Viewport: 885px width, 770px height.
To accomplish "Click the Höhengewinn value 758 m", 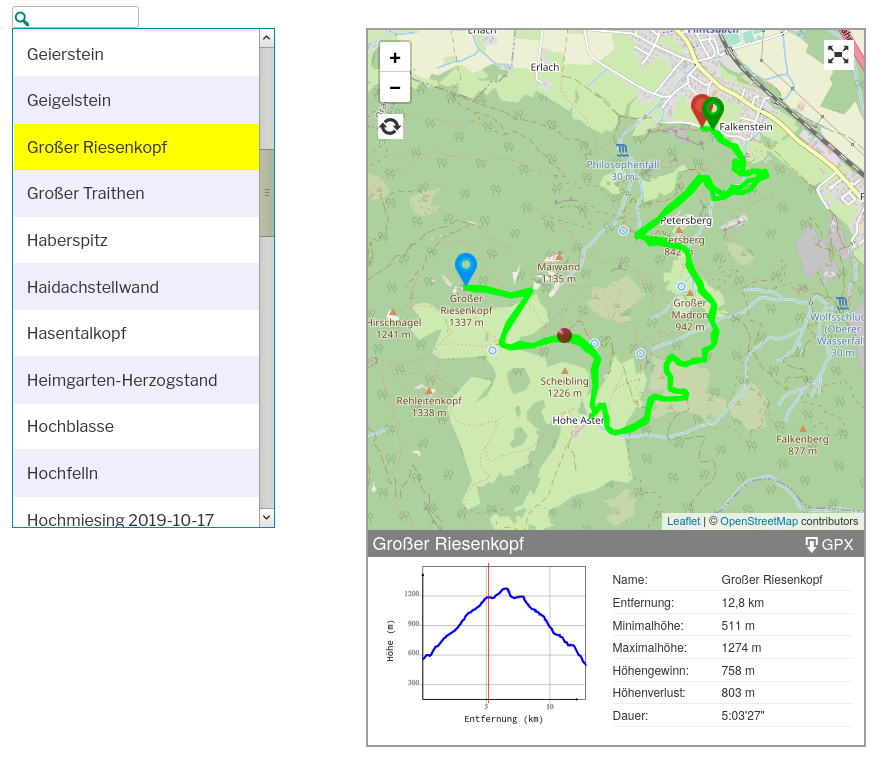I will tap(738, 671).
